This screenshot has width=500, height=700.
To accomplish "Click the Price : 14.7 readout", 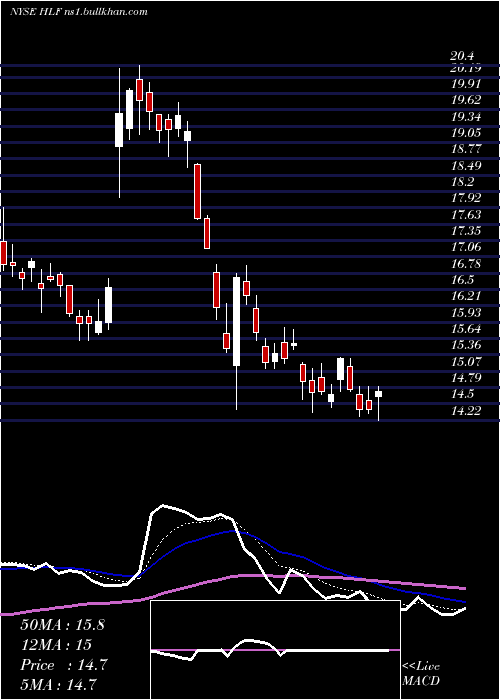I will point(64,665).
